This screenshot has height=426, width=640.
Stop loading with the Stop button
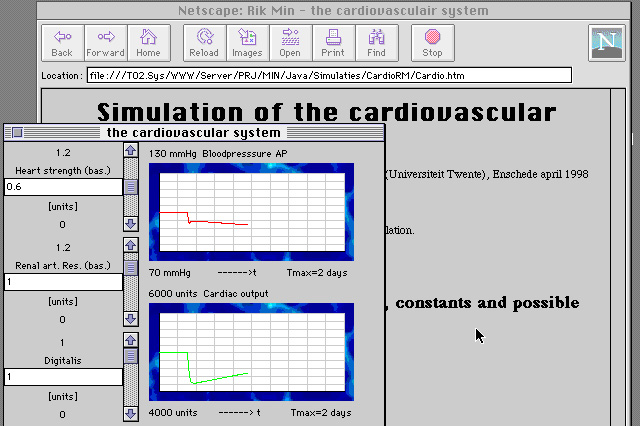click(x=432, y=43)
